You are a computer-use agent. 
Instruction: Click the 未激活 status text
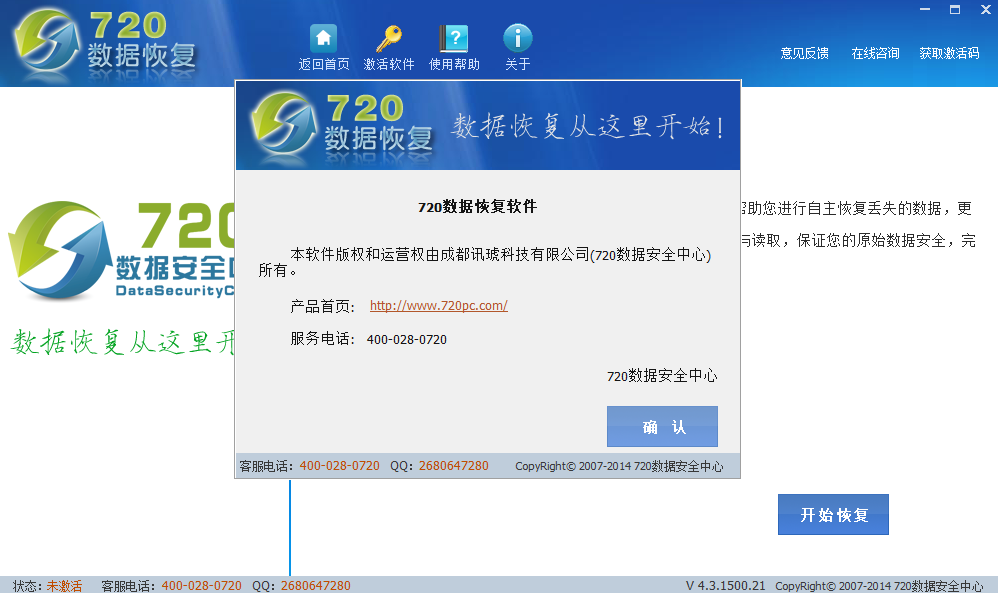pyautogui.click(x=64, y=585)
